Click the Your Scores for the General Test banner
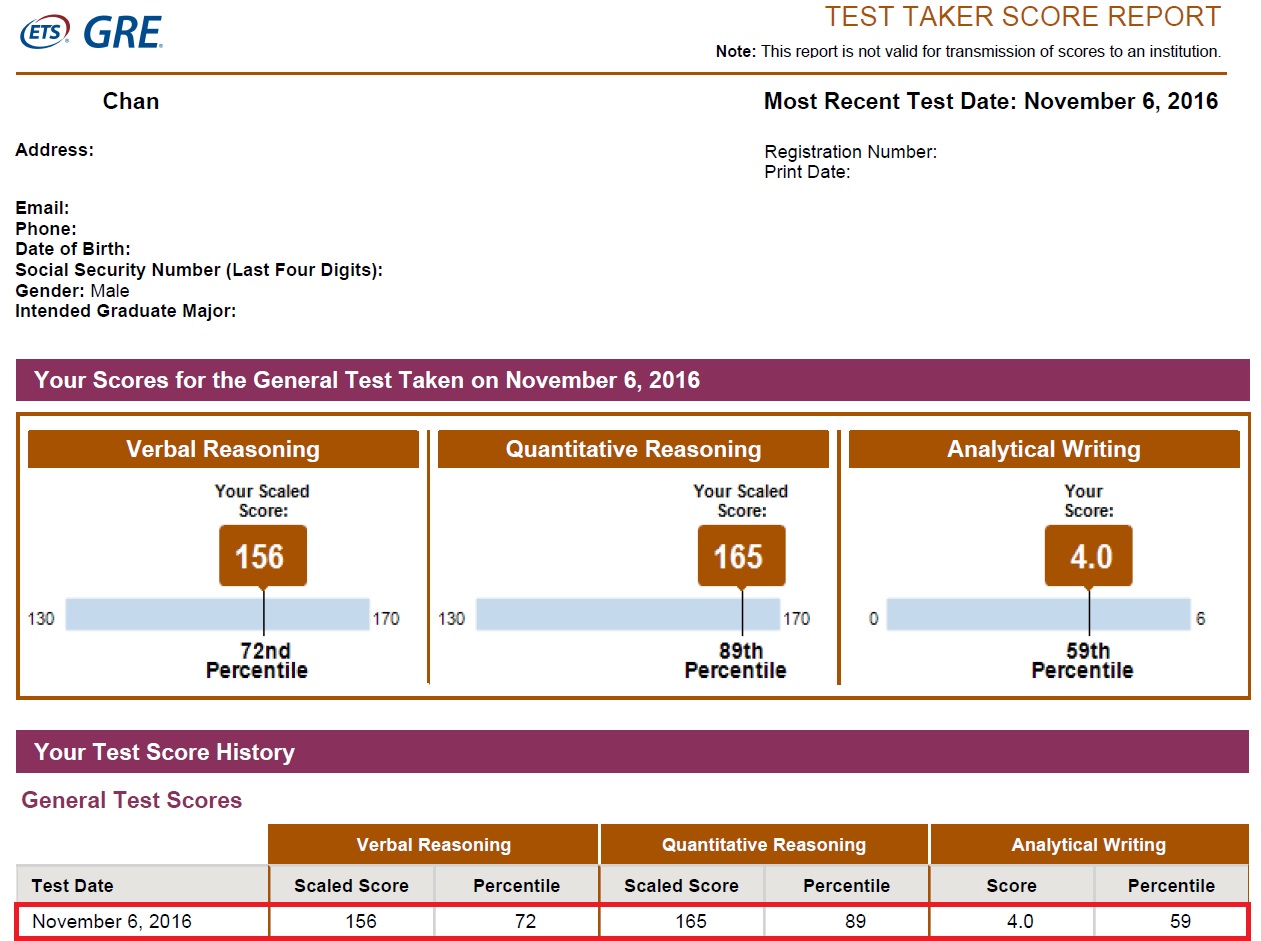The image size is (1261, 941). tap(632, 380)
